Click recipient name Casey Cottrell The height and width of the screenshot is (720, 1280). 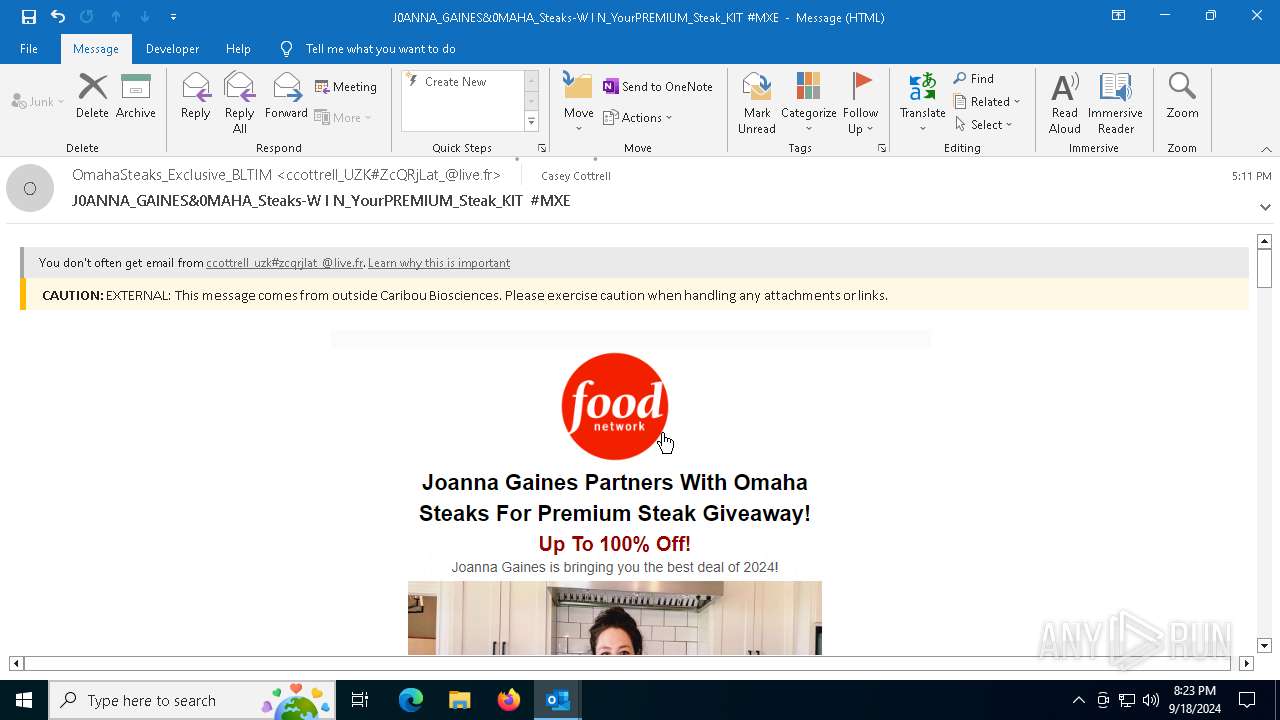point(576,176)
